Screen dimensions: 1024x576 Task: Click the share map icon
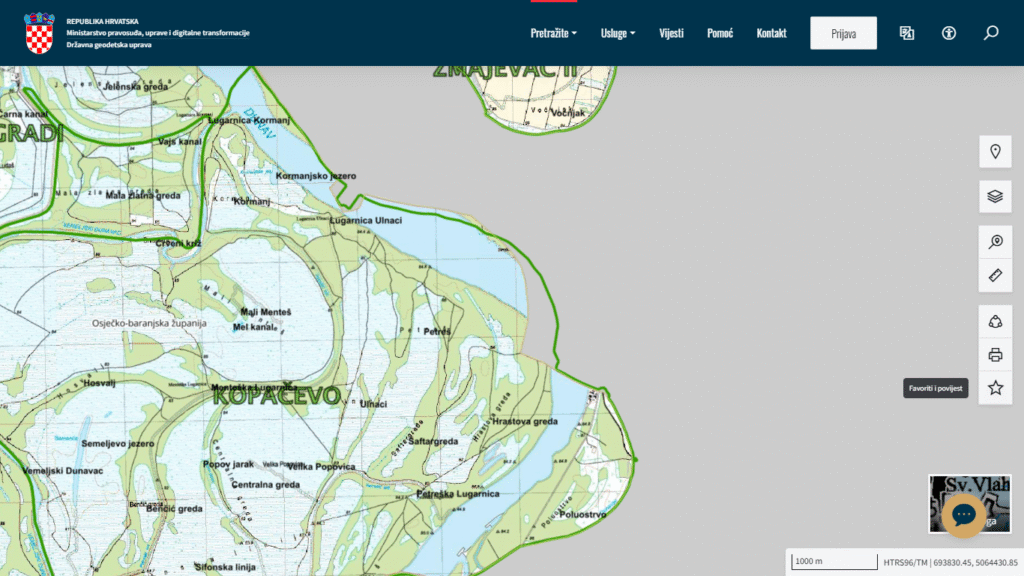click(995, 321)
